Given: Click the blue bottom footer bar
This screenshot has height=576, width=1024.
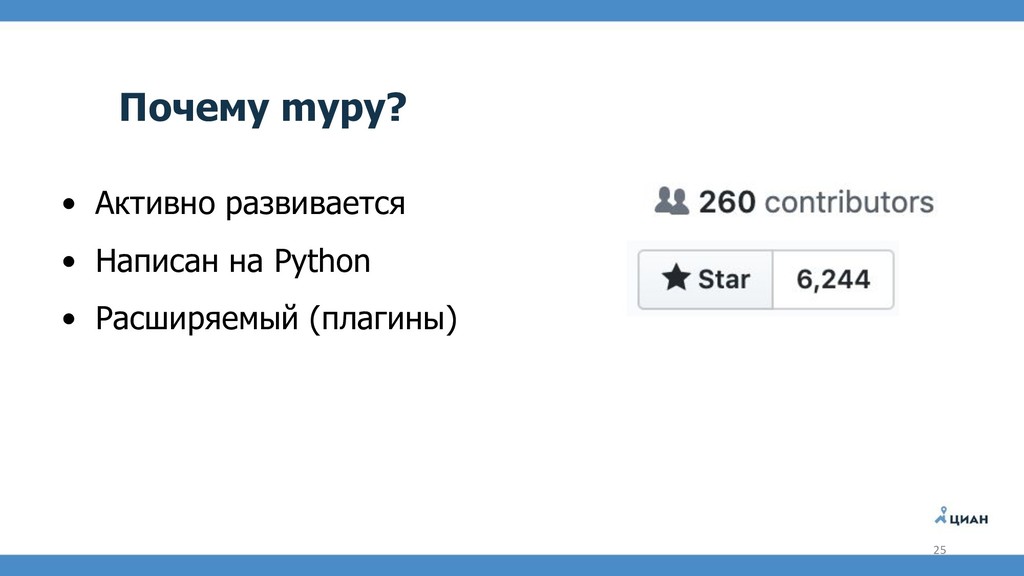Looking at the screenshot, I should 512,566.
